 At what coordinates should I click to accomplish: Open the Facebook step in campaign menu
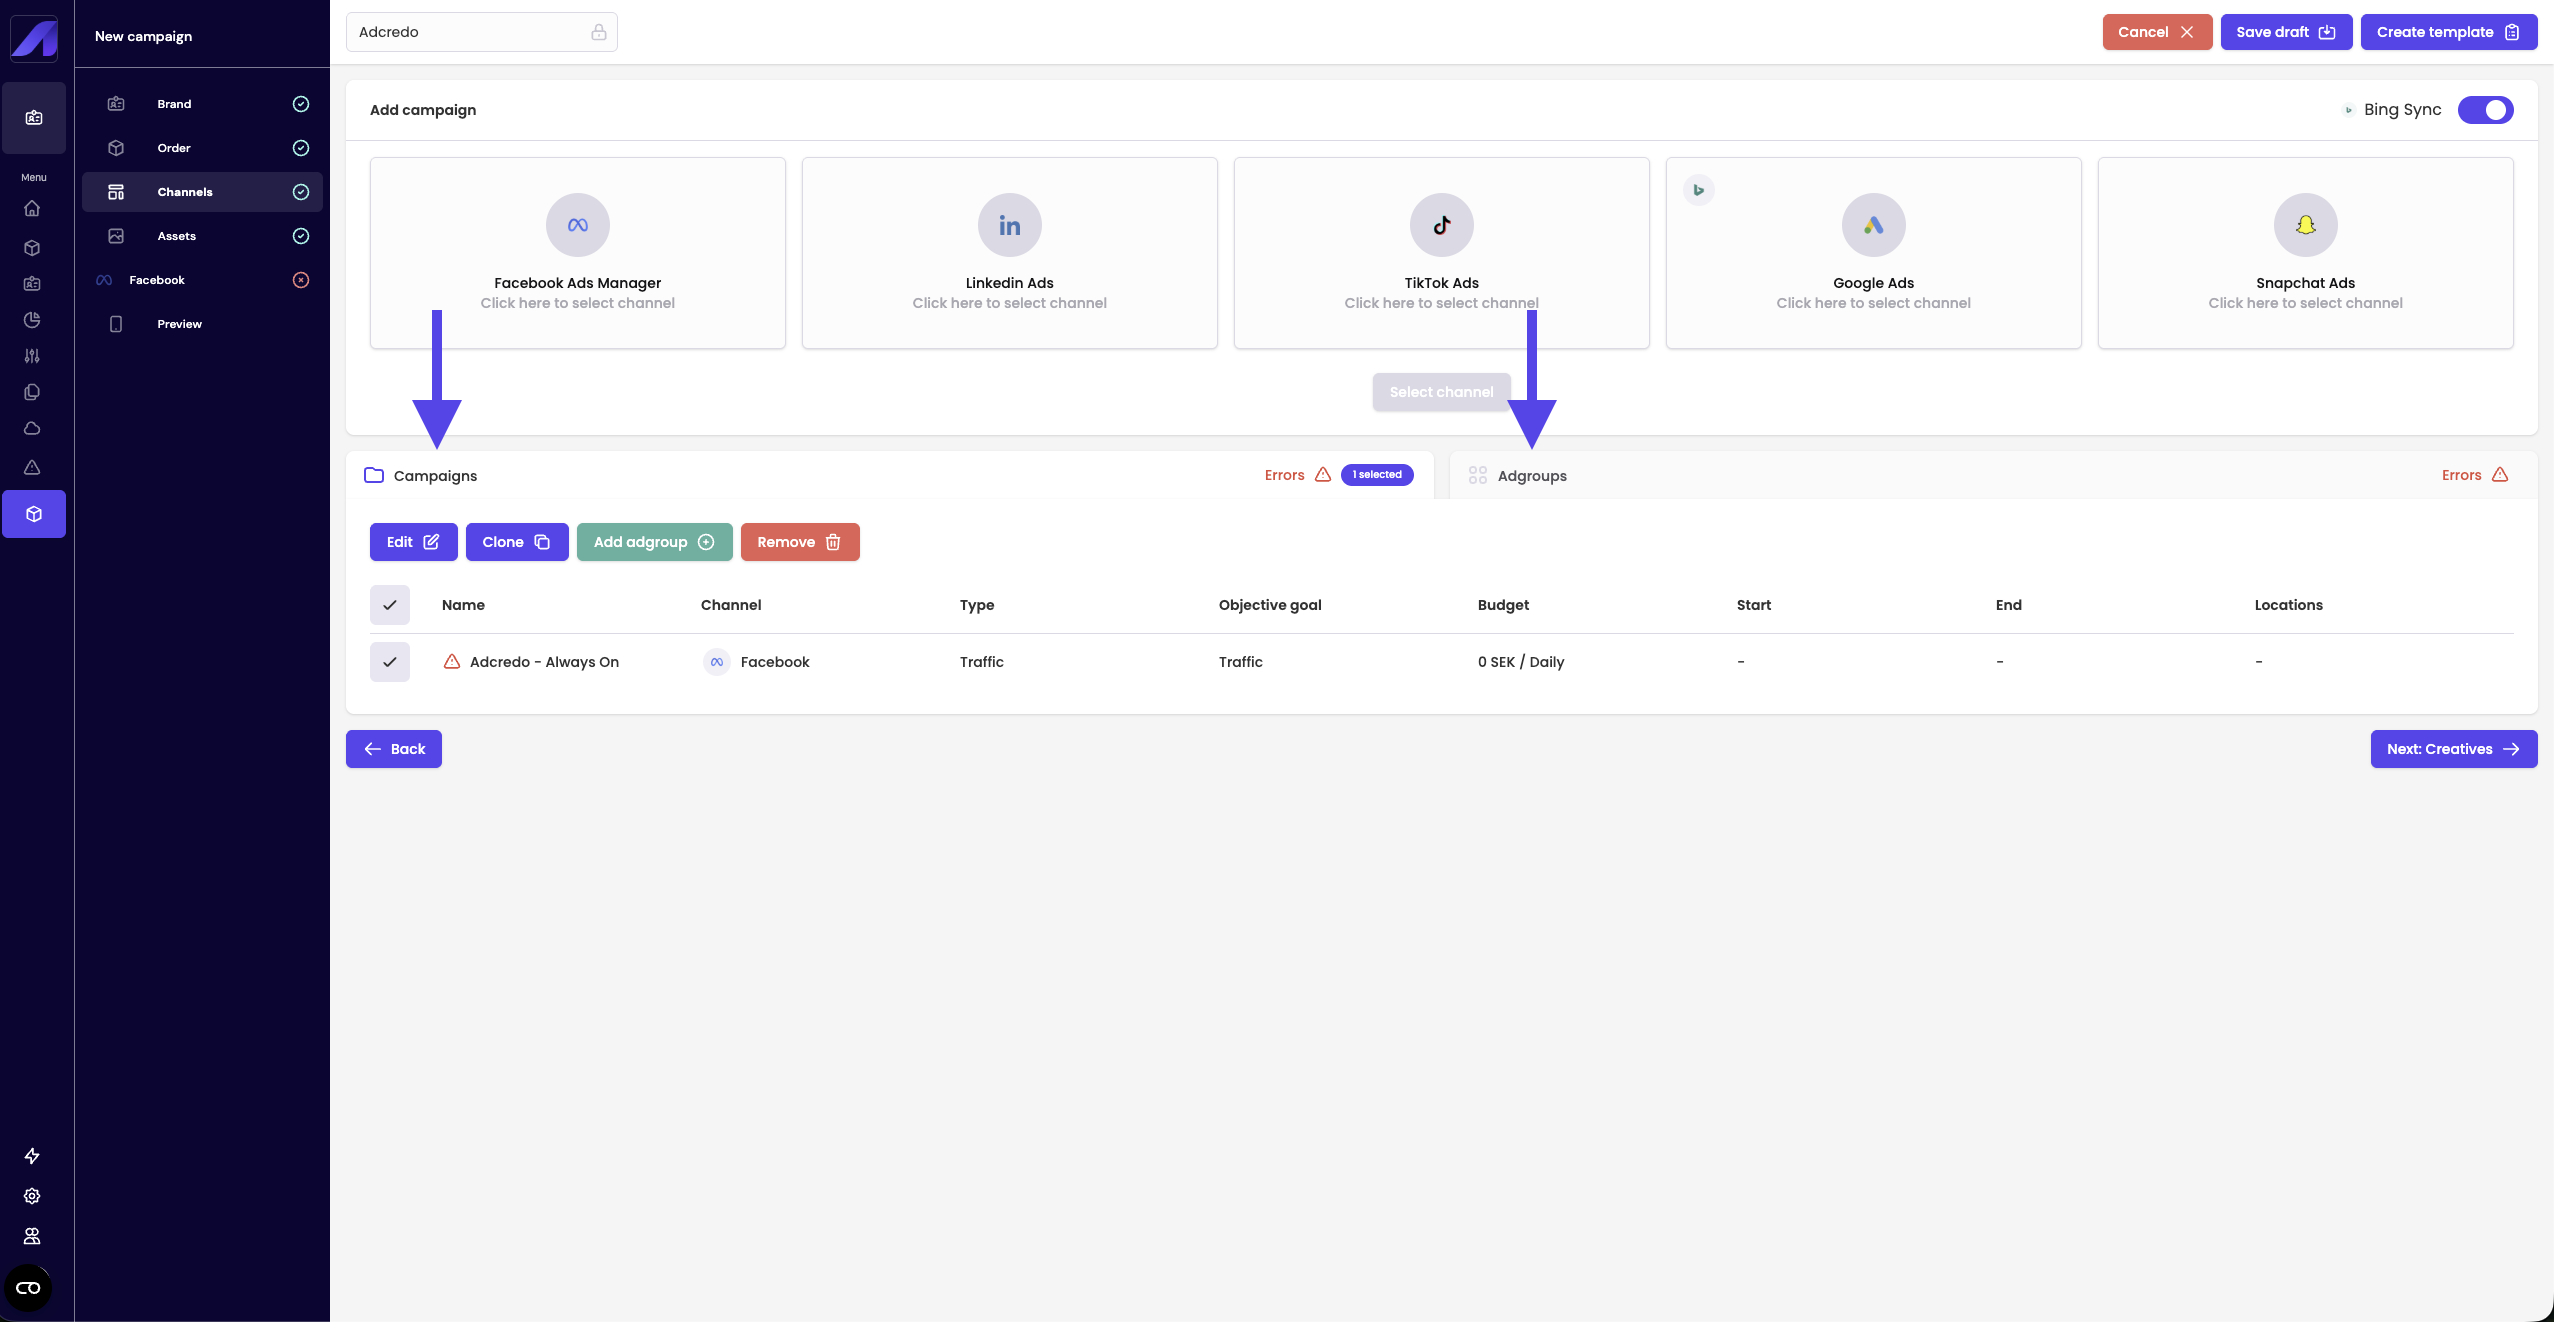tap(157, 280)
